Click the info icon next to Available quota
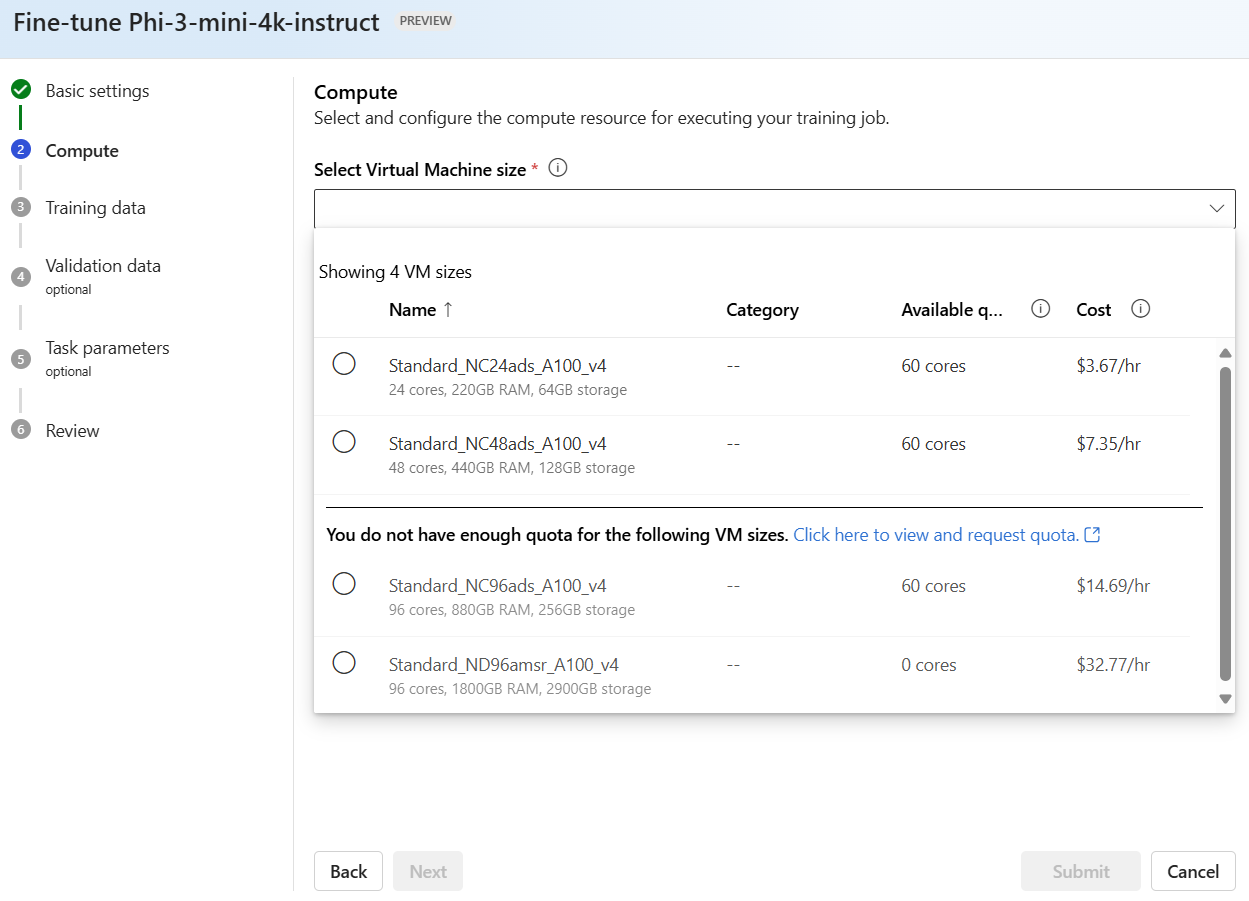The image size is (1249, 901). click(x=1040, y=309)
